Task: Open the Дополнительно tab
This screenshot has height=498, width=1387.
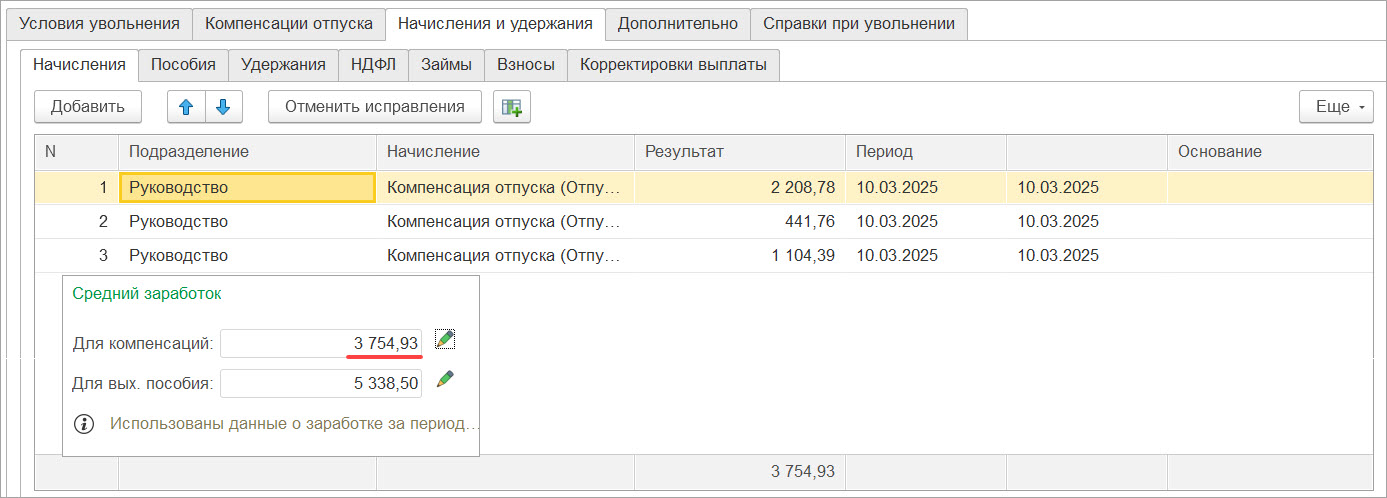Action: pos(677,23)
